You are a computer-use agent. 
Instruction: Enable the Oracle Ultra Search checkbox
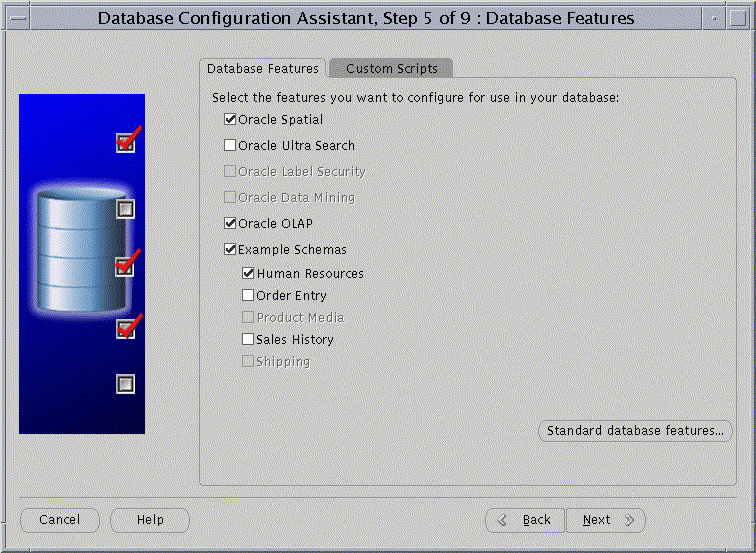(x=230, y=146)
